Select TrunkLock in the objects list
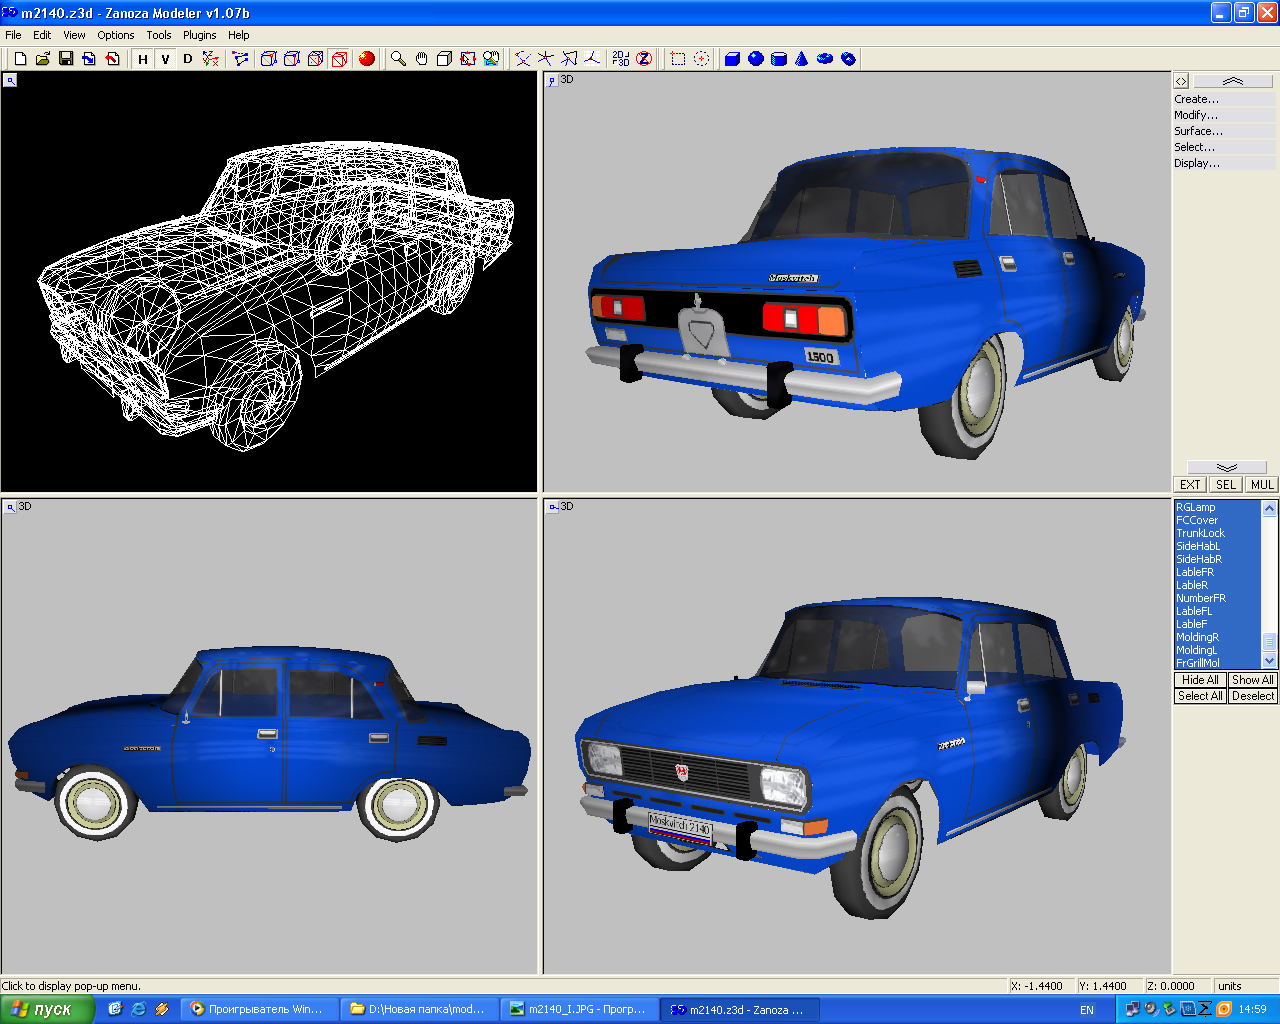The height and width of the screenshot is (1024, 1280). (x=1200, y=533)
